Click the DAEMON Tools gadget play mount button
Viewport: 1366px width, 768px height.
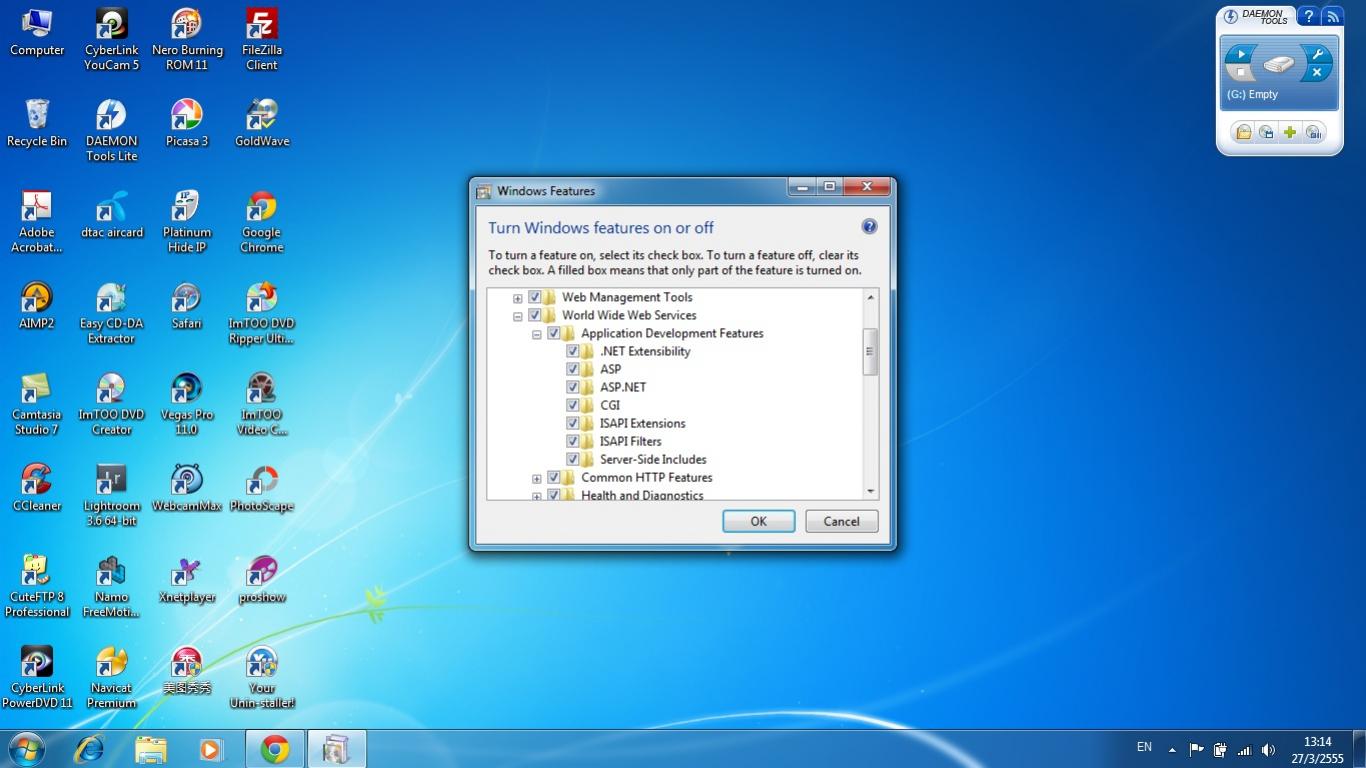coord(1241,54)
